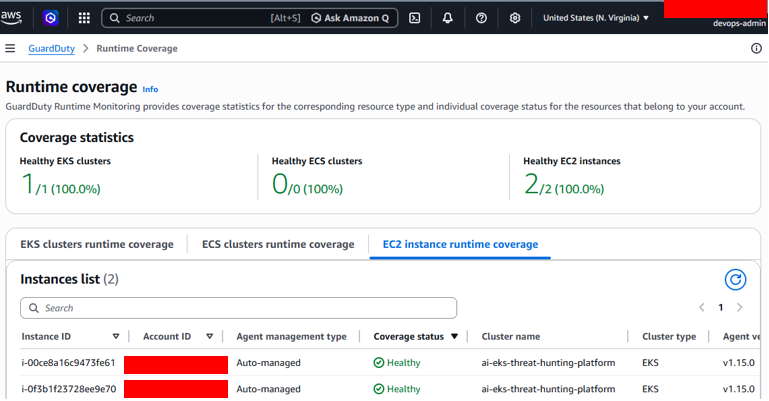Open the services grid menu
The width and height of the screenshot is (769, 401).
(x=84, y=18)
